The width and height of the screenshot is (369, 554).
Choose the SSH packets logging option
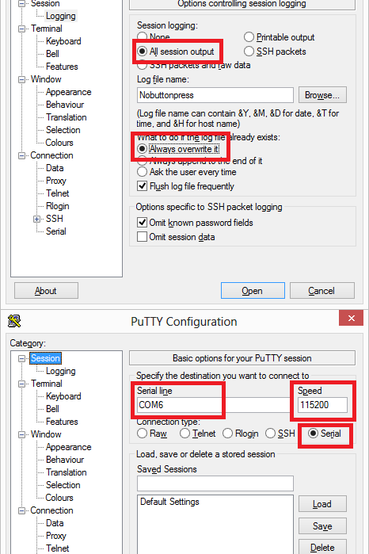click(x=249, y=52)
